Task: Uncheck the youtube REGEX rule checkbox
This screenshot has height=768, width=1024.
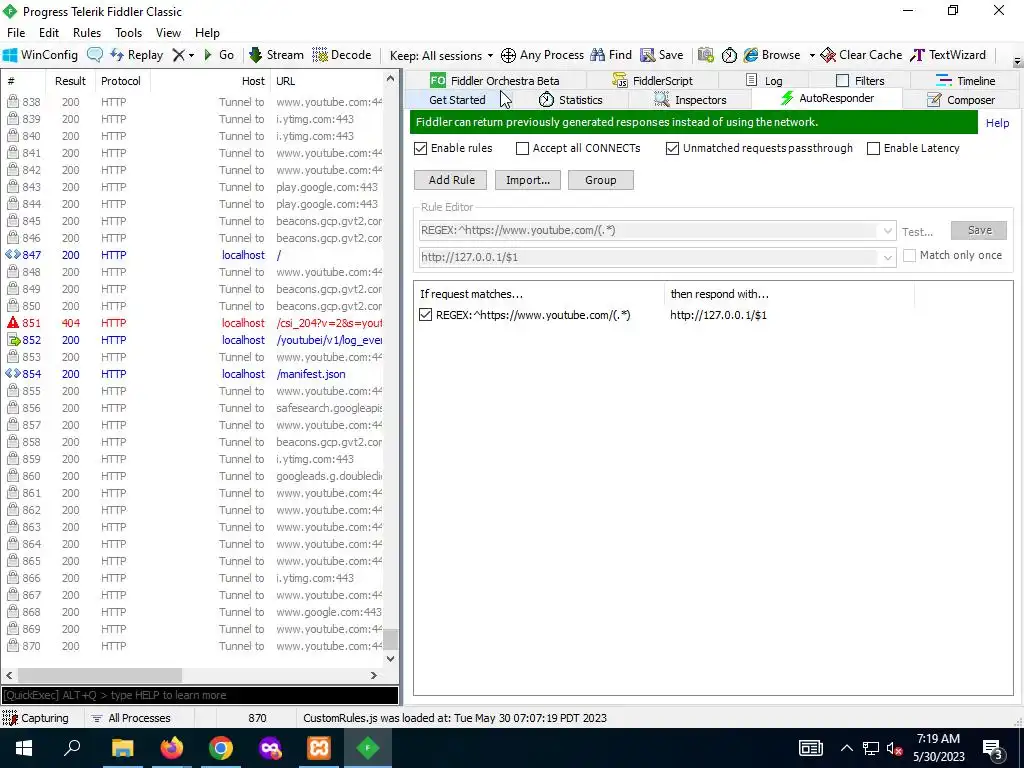Action: [x=426, y=315]
